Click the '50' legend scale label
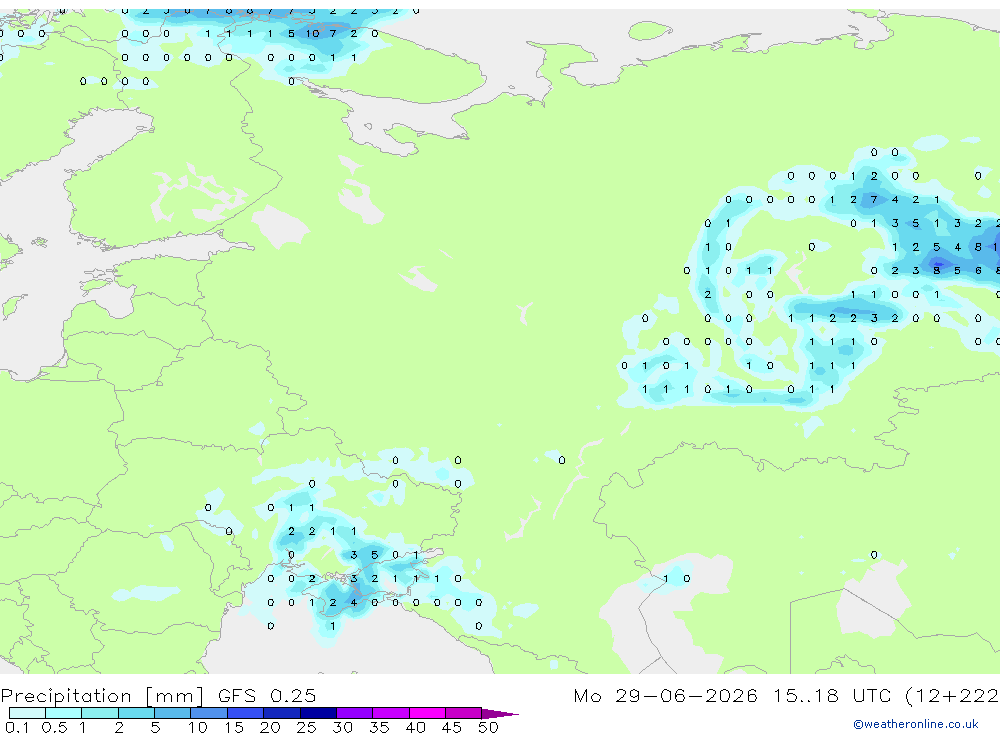Image resolution: width=1000 pixels, height=733 pixels. point(488,727)
